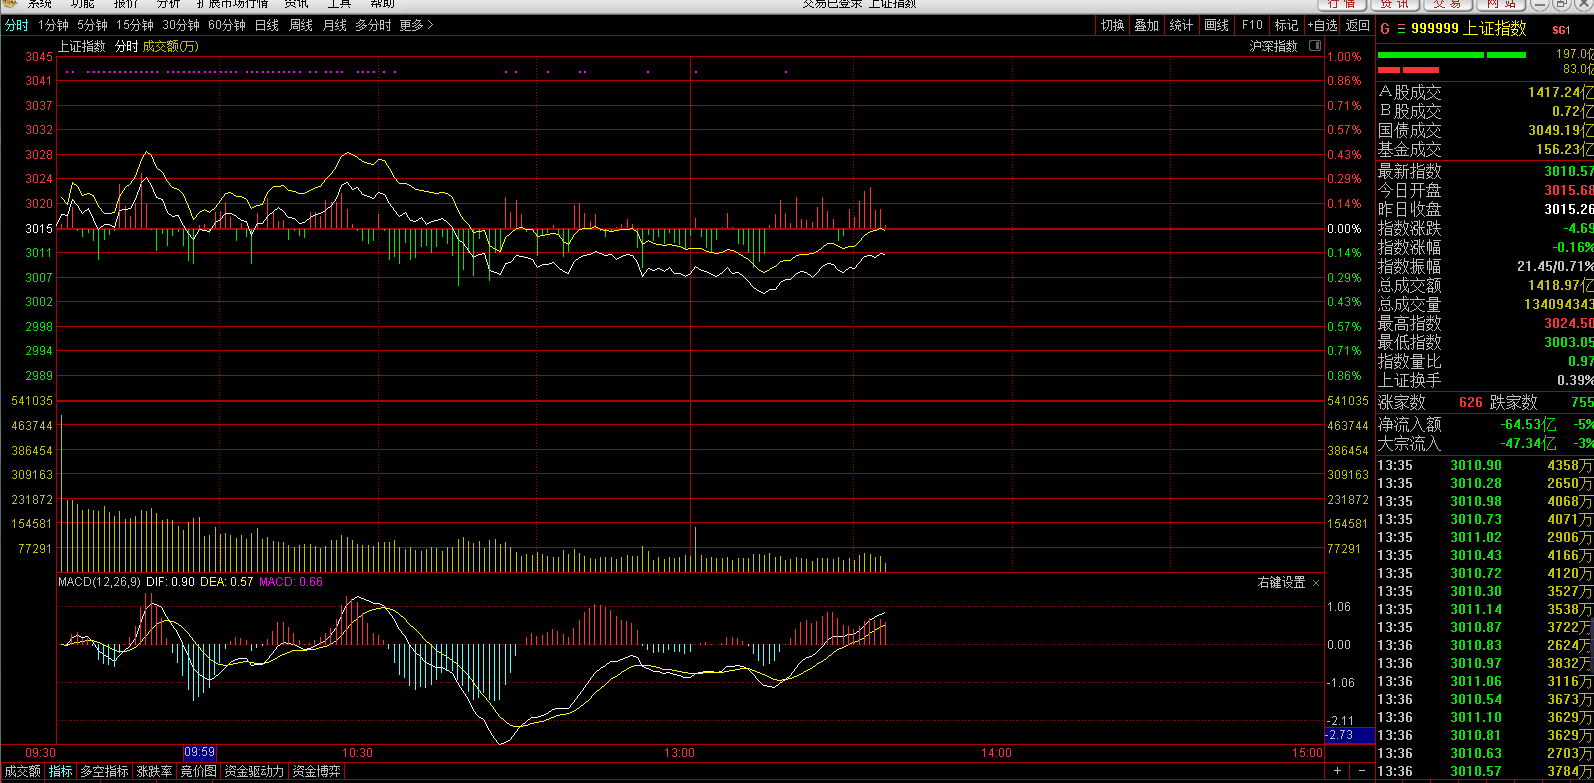Click the green three-bar icon before 999999
The width and height of the screenshot is (1594, 783).
[1401, 29]
